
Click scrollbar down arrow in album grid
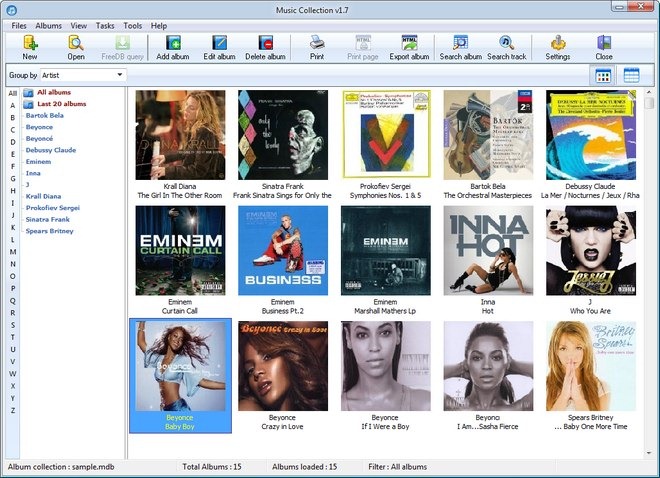(649, 454)
